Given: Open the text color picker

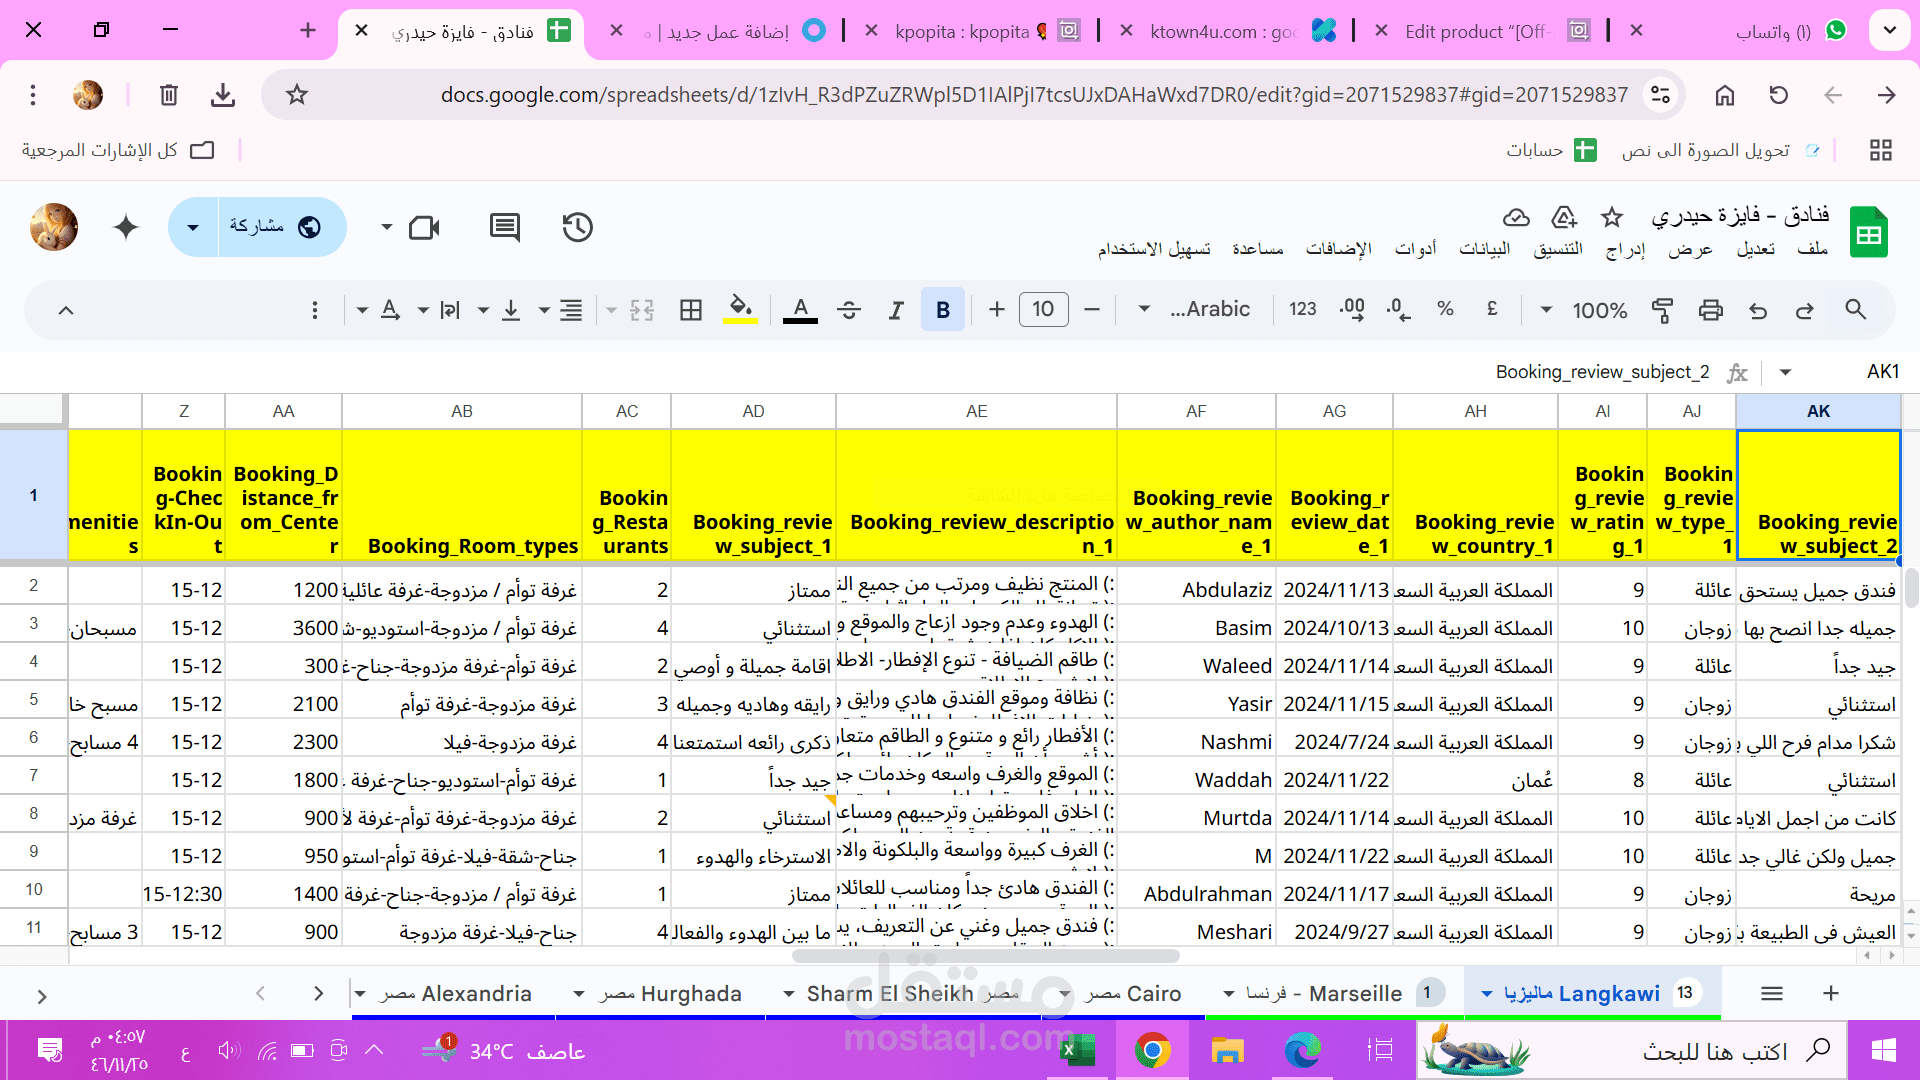Looking at the screenshot, I should 800,310.
